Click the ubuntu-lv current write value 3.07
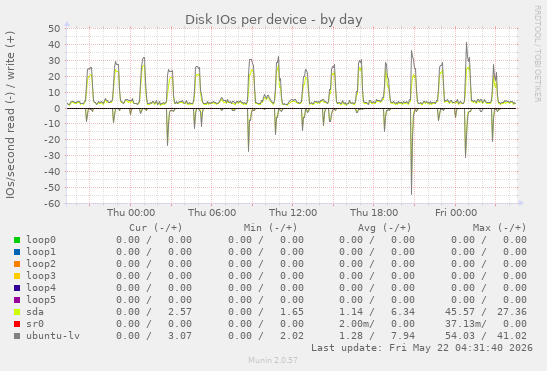The height and width of the screenshot is (371, 547). [x=180, y=336]
